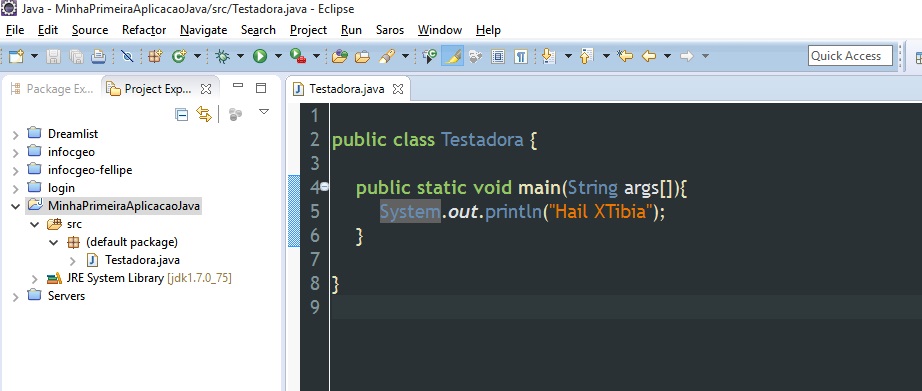
Task: Toggle Link with Editor in Project Explorer
Action: point(203,114)
